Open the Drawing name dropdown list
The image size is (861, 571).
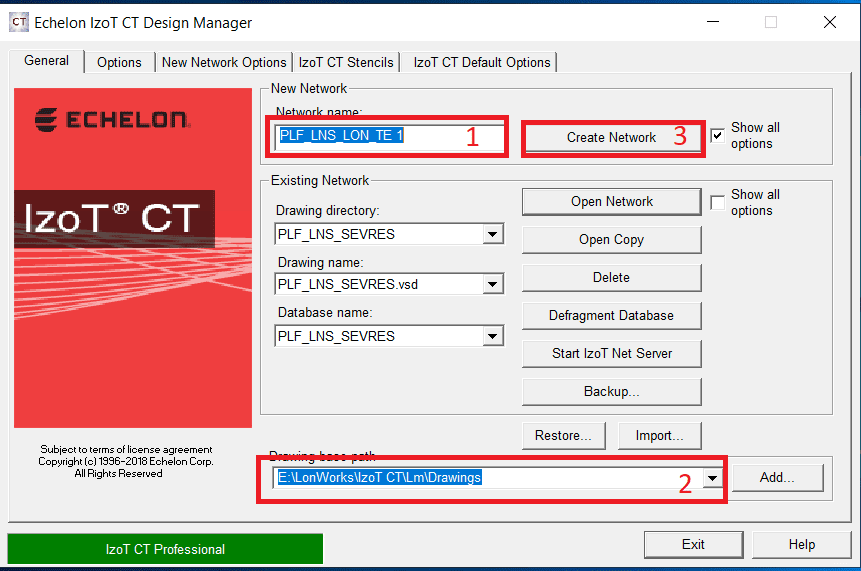pos(492,285)
